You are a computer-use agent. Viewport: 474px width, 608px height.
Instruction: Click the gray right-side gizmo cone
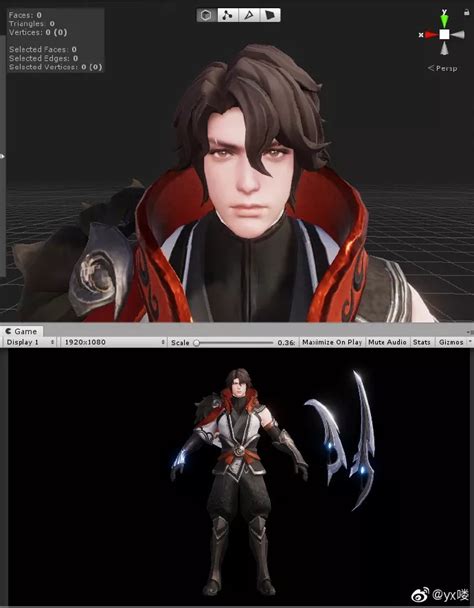click(458, 35)
